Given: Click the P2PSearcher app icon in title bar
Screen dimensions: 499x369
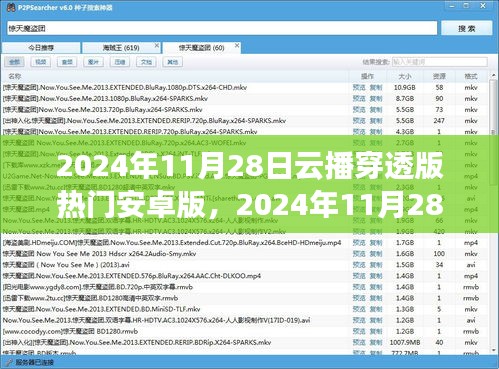Looking at the screenshot, I should [11, 7].
